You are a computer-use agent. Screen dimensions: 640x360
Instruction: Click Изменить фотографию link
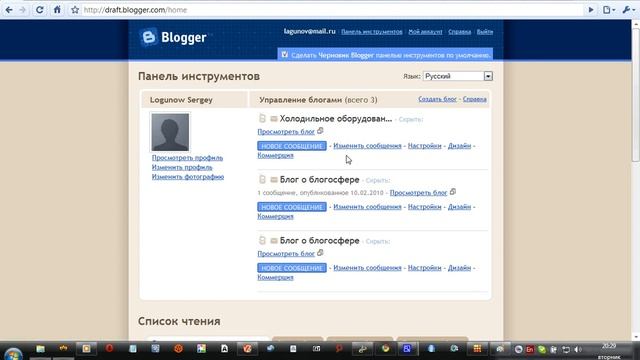click(188, 177)
